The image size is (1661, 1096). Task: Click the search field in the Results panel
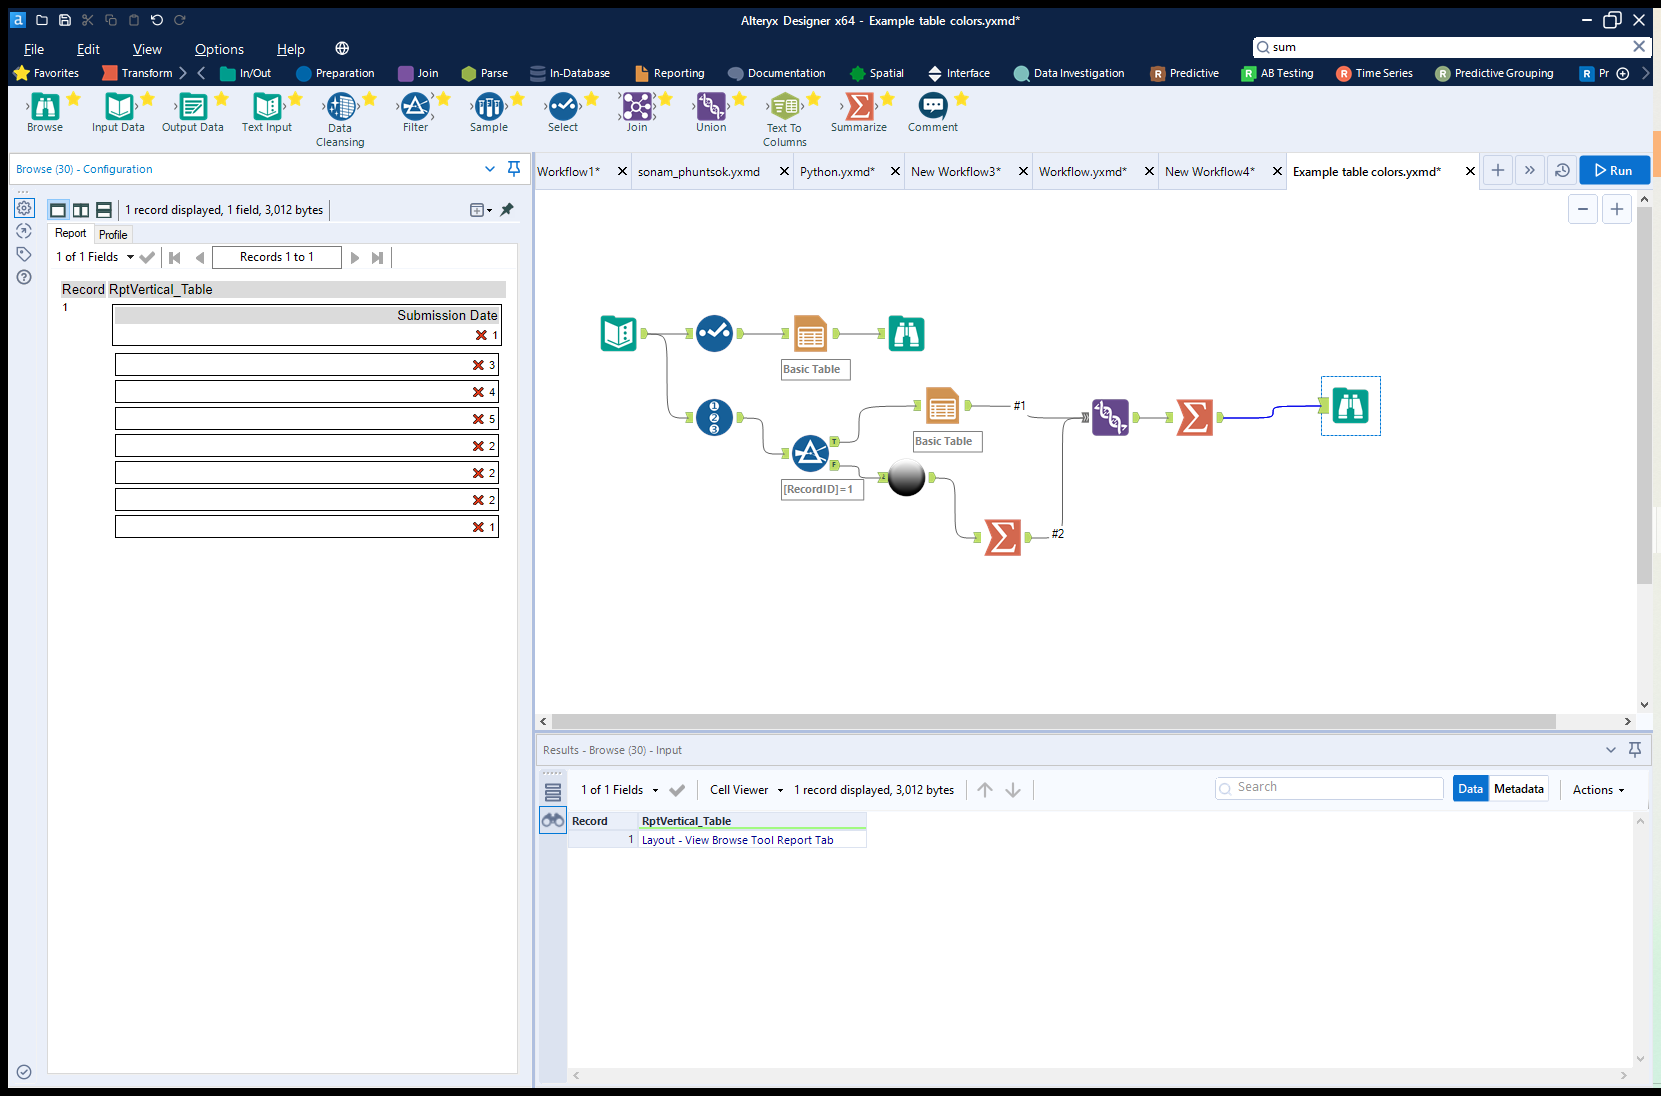point(1328,788)
